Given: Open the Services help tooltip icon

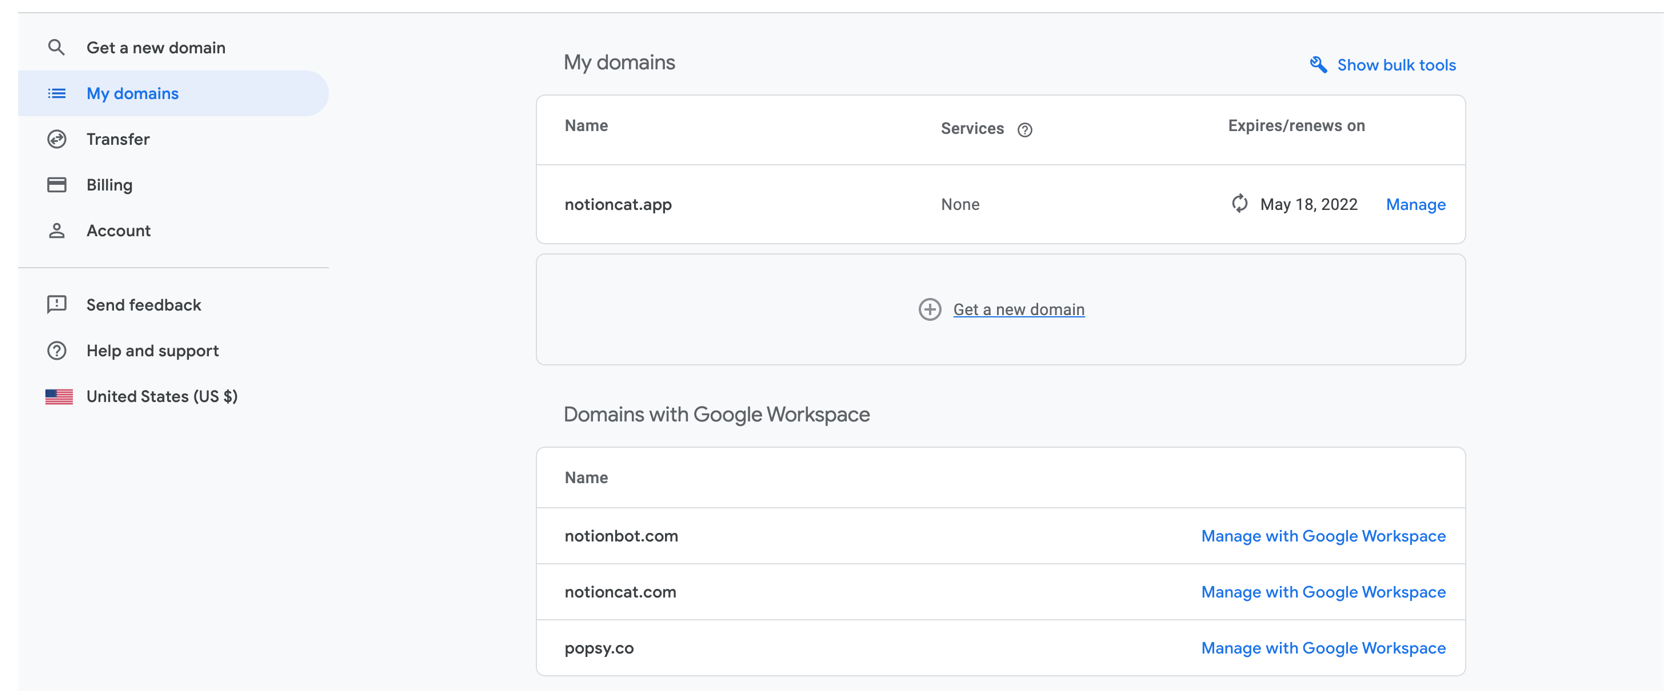Looking at the screenshot, I should point(1024,130).
